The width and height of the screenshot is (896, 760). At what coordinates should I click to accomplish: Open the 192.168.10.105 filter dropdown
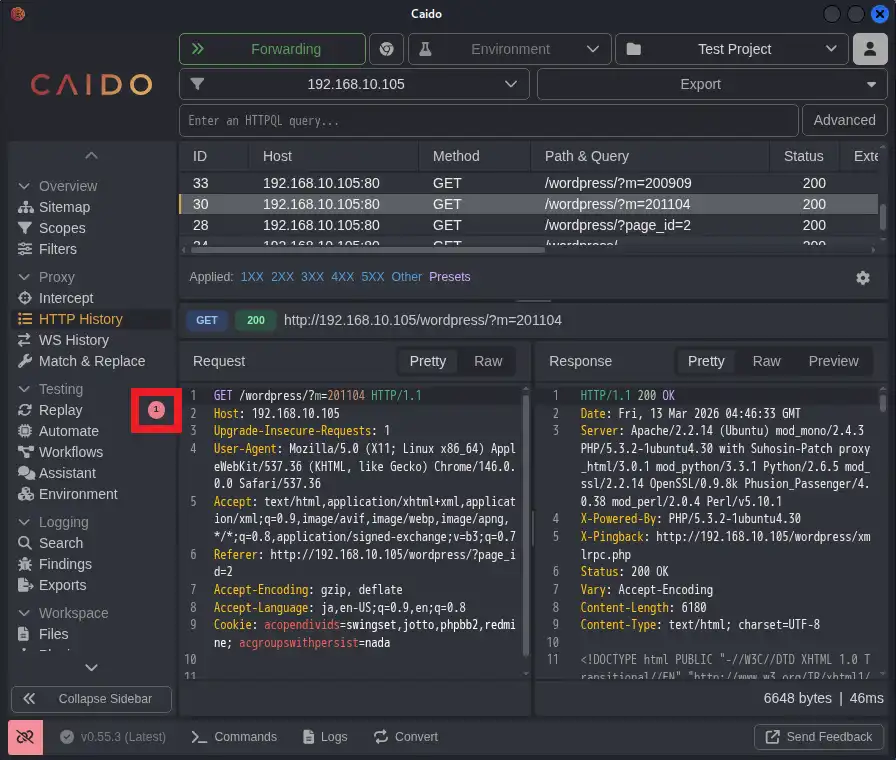[355, 84]
